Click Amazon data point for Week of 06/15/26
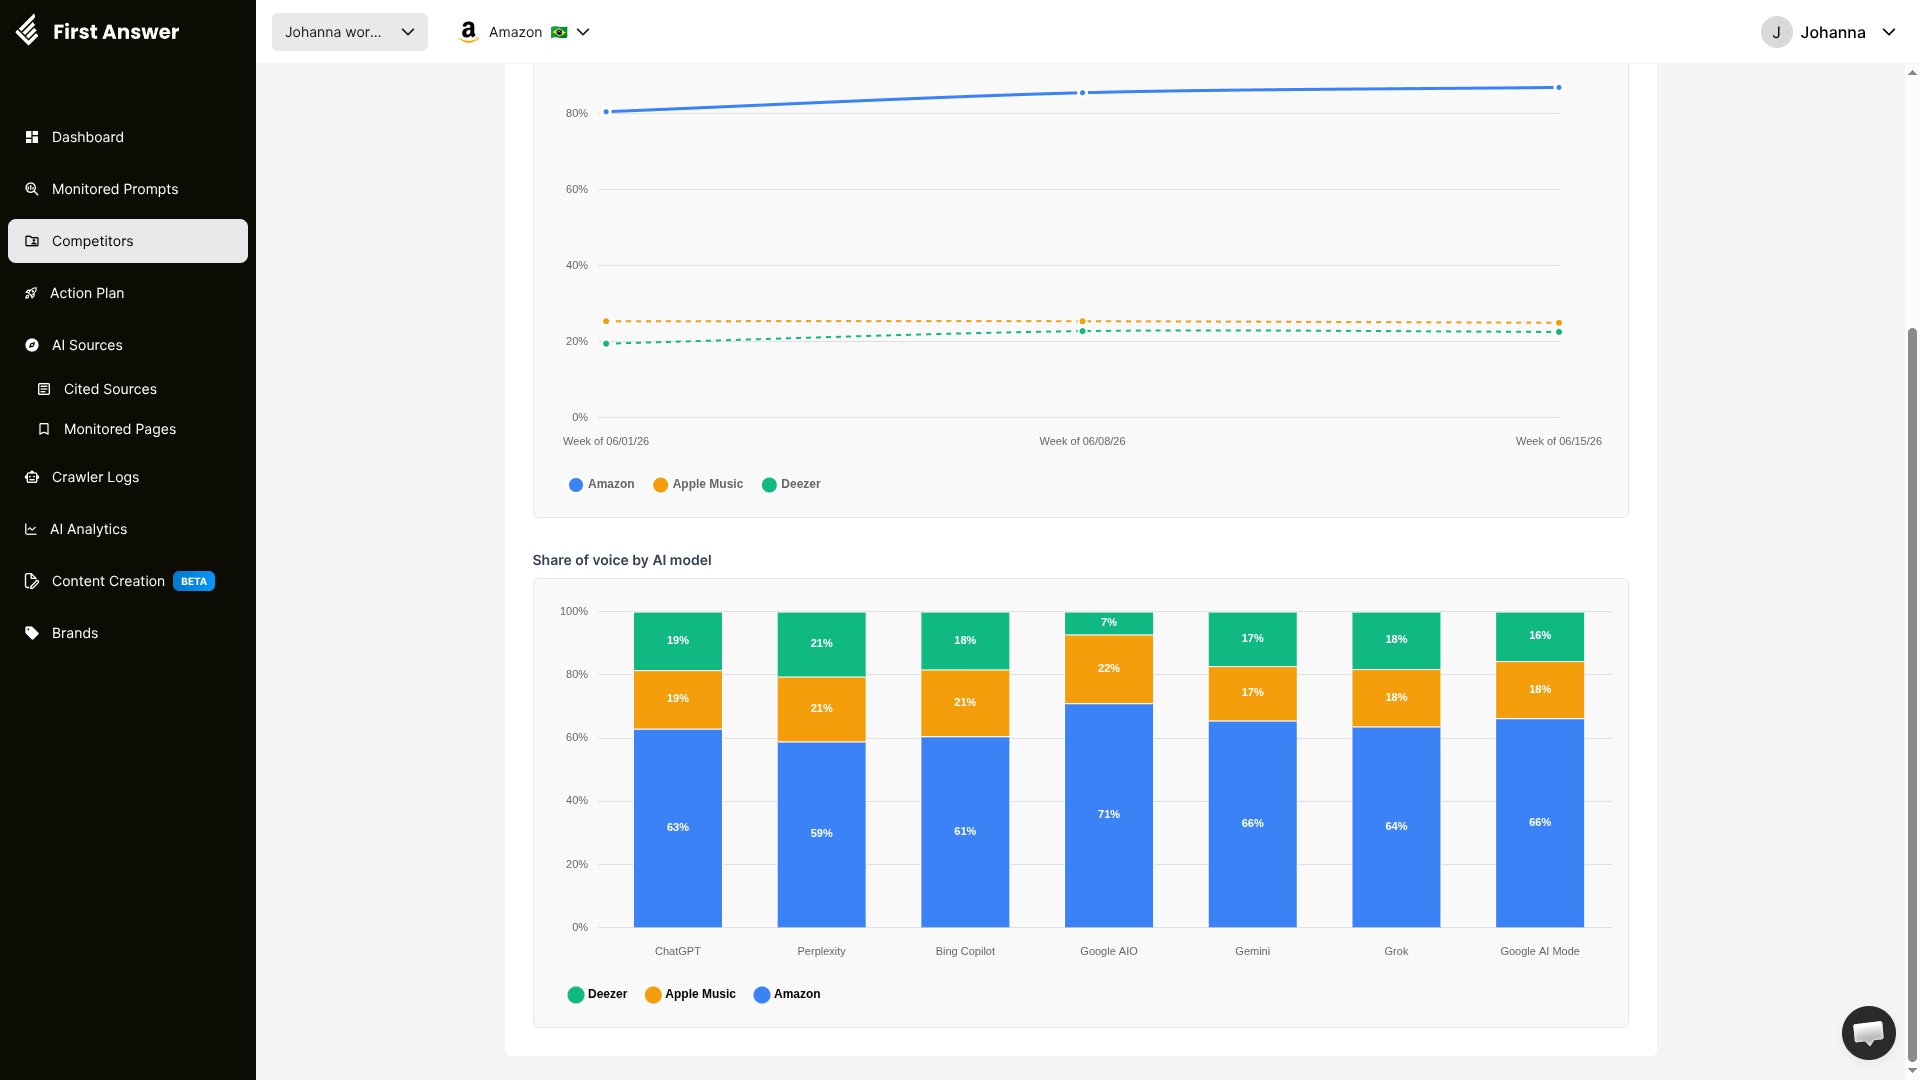The height and width of the screenshot is (1080, 1920). [x=1558, y=88]
